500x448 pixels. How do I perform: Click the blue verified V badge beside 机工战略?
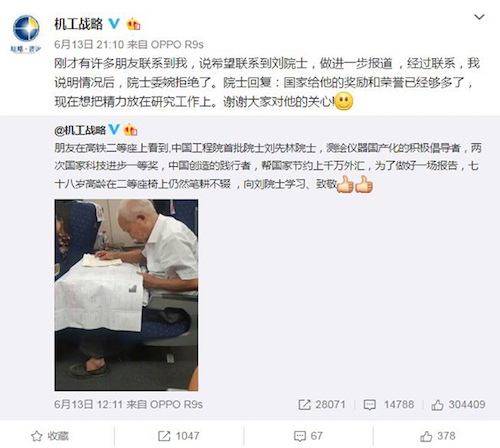pos(114,24)
